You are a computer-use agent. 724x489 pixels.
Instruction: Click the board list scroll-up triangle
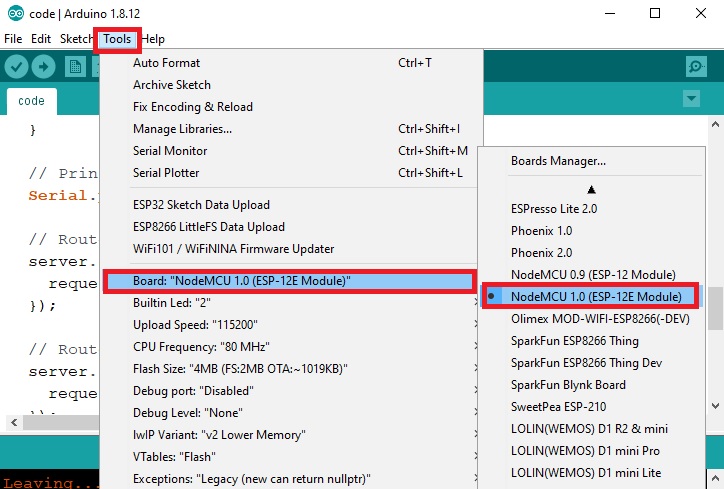591,189
